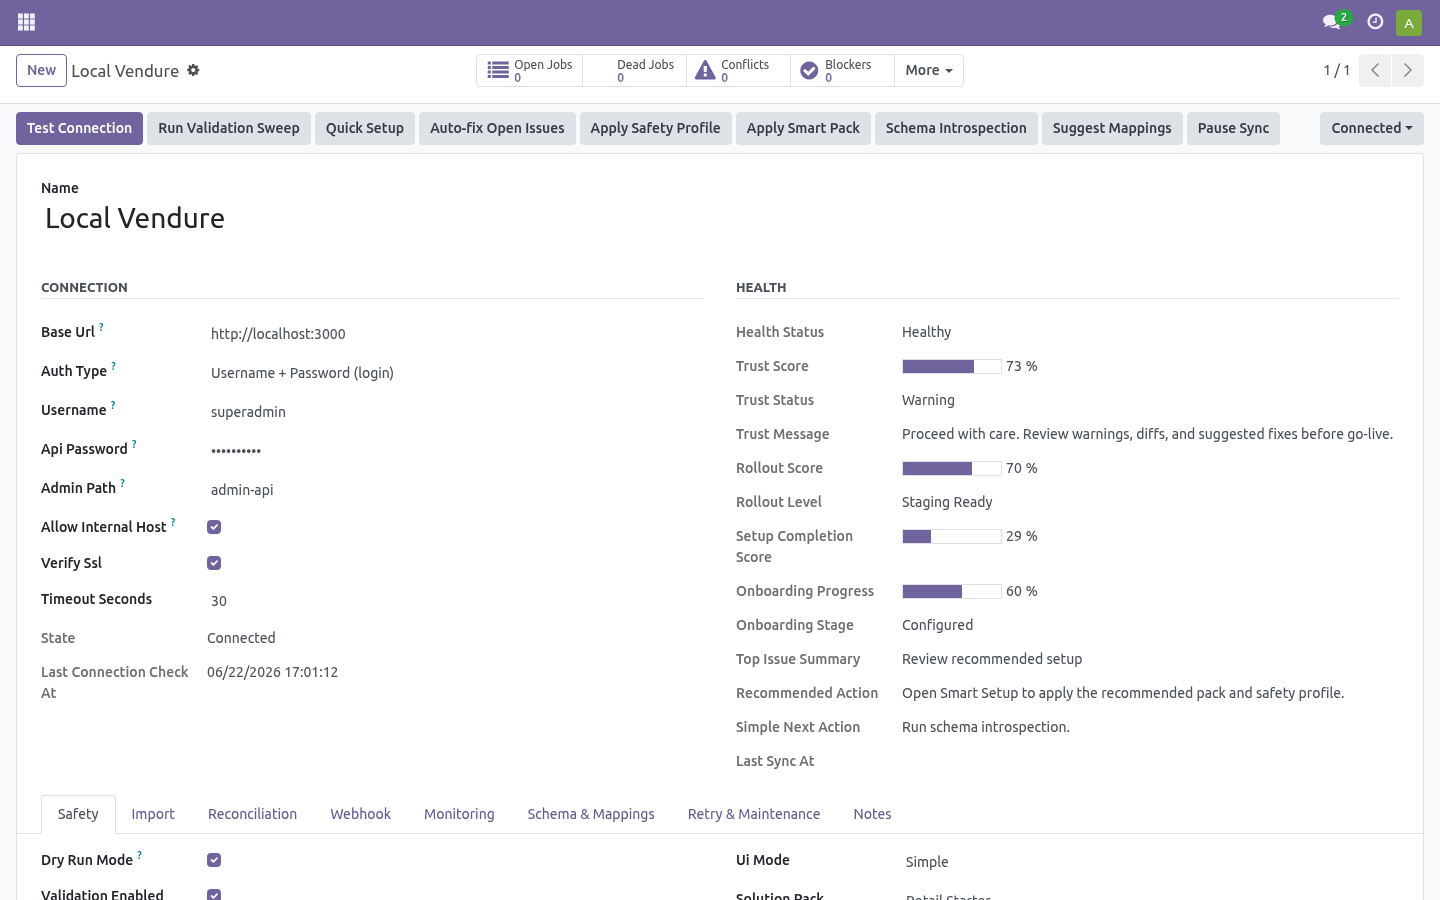Screen dimensions: 1440x900
Task: Open the Open Jobs list icon
Action: click(x=498, y=70)
